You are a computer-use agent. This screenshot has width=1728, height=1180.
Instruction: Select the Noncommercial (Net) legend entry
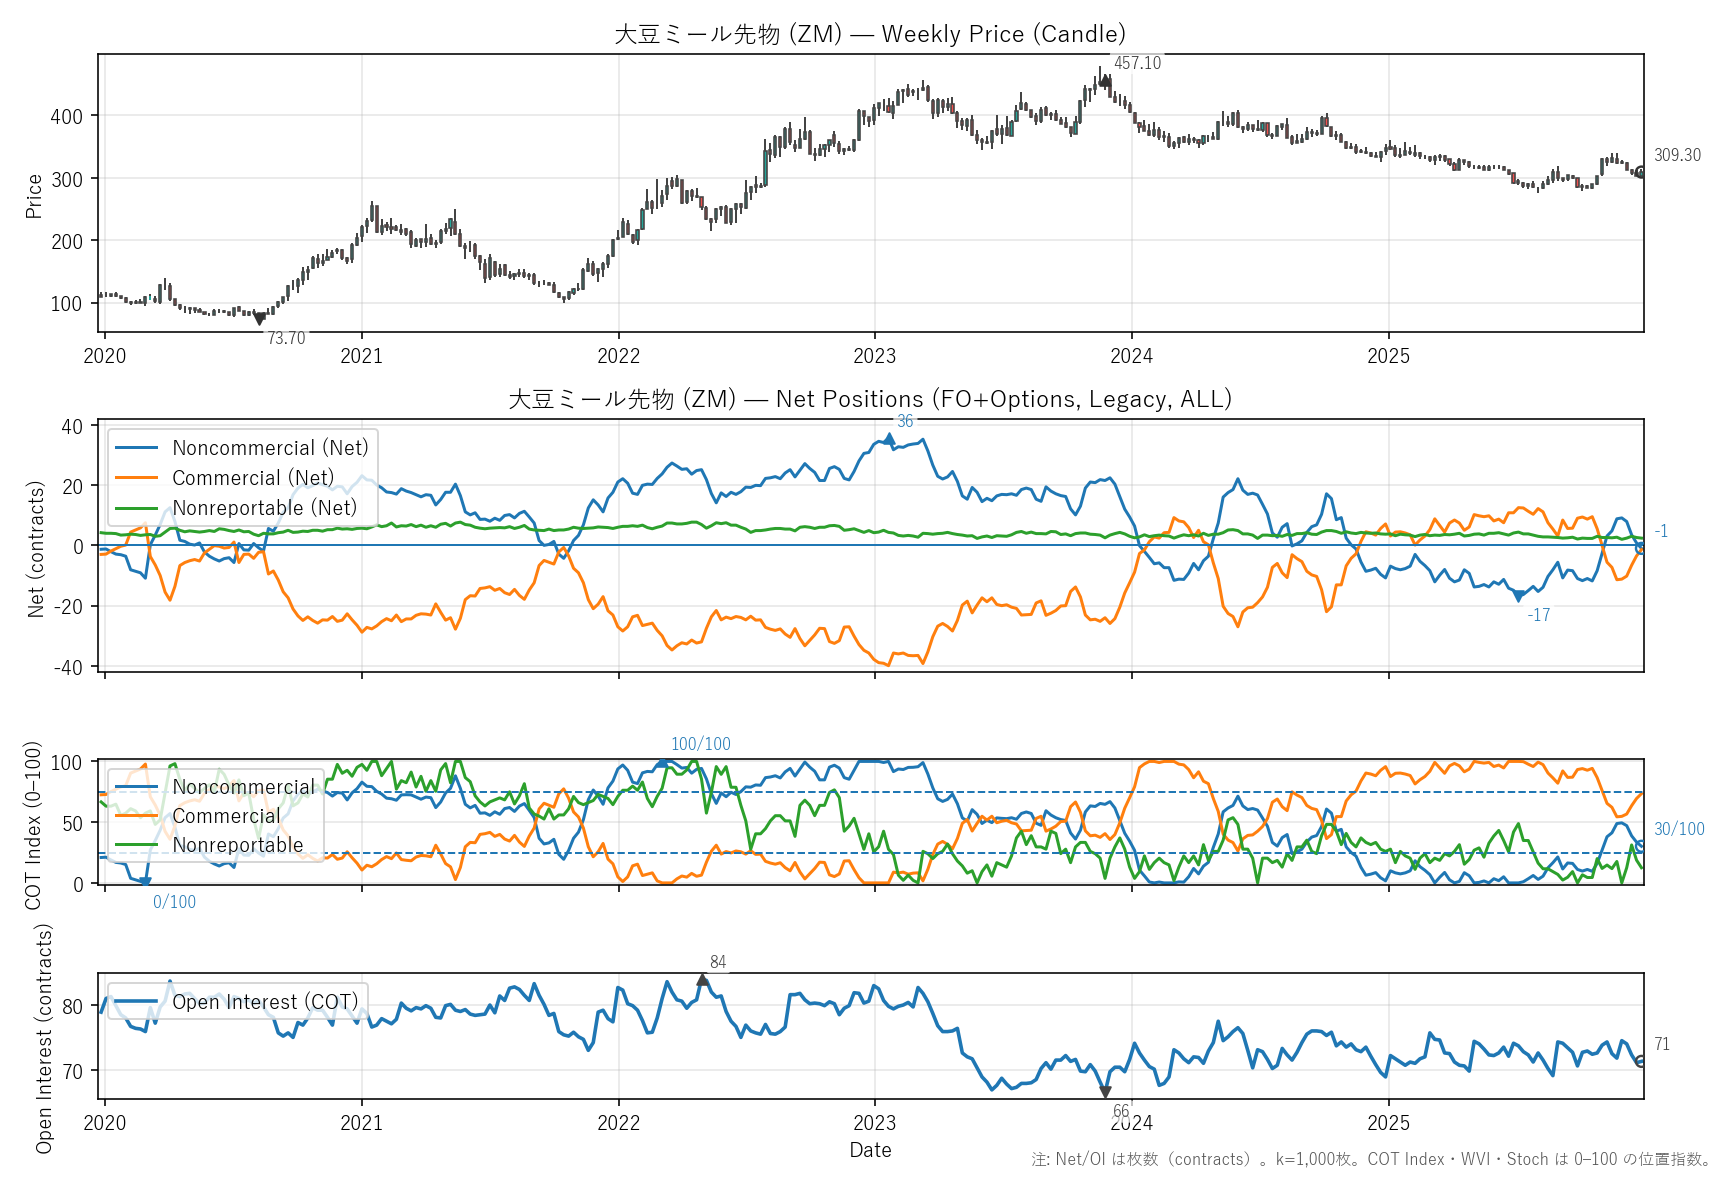tap(270, 448)
